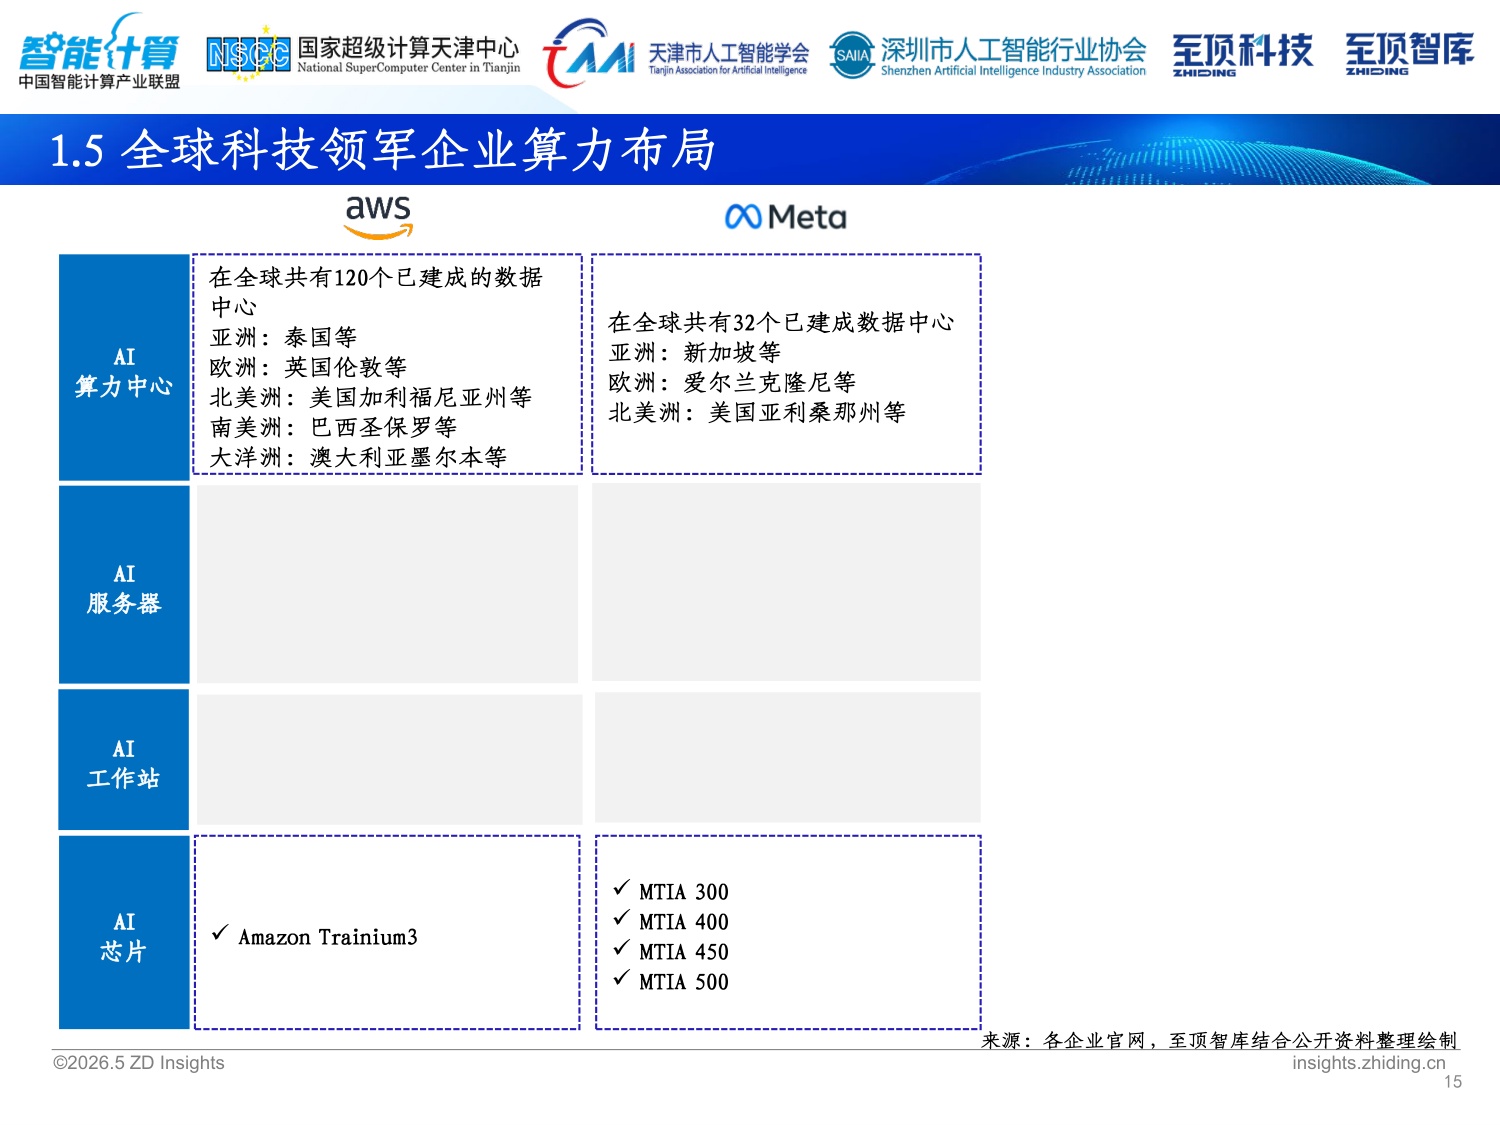Screen dimensions: 1500x1125
Task: Click the line 欧洲：爱尔兰克隆尼等
Action: click(732, 382)
